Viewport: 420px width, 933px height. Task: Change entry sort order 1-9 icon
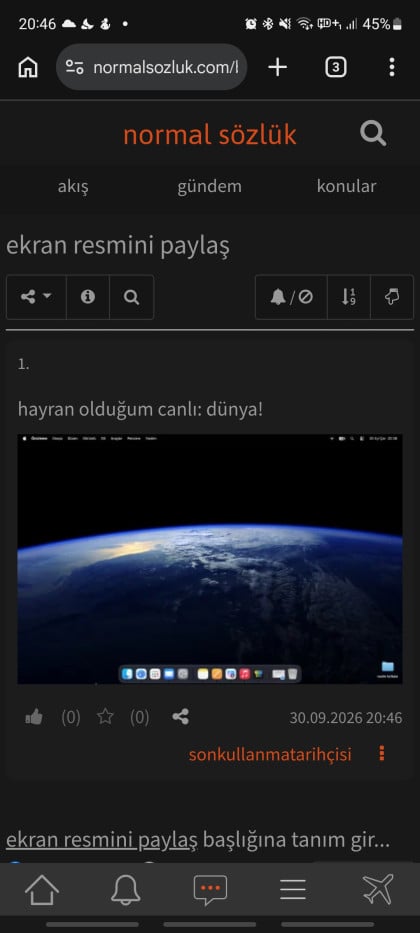[349, 297]
